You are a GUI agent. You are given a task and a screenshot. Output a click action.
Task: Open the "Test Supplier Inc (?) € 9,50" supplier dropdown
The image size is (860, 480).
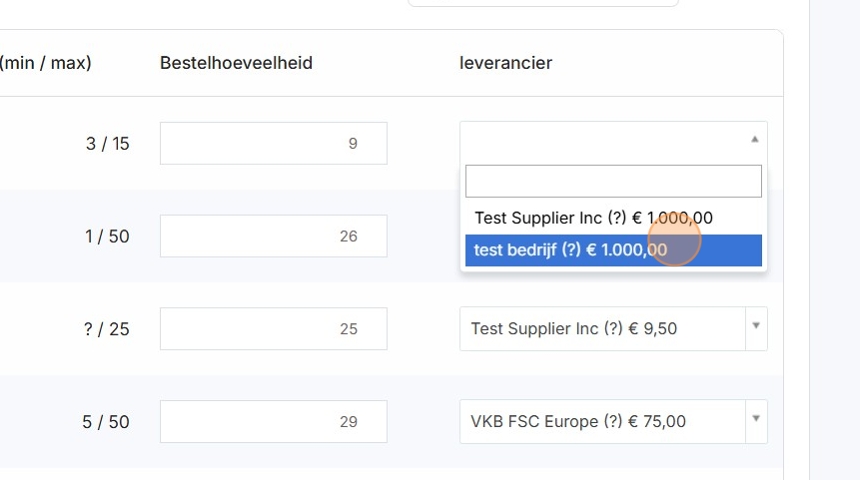[x=602, y=329]
